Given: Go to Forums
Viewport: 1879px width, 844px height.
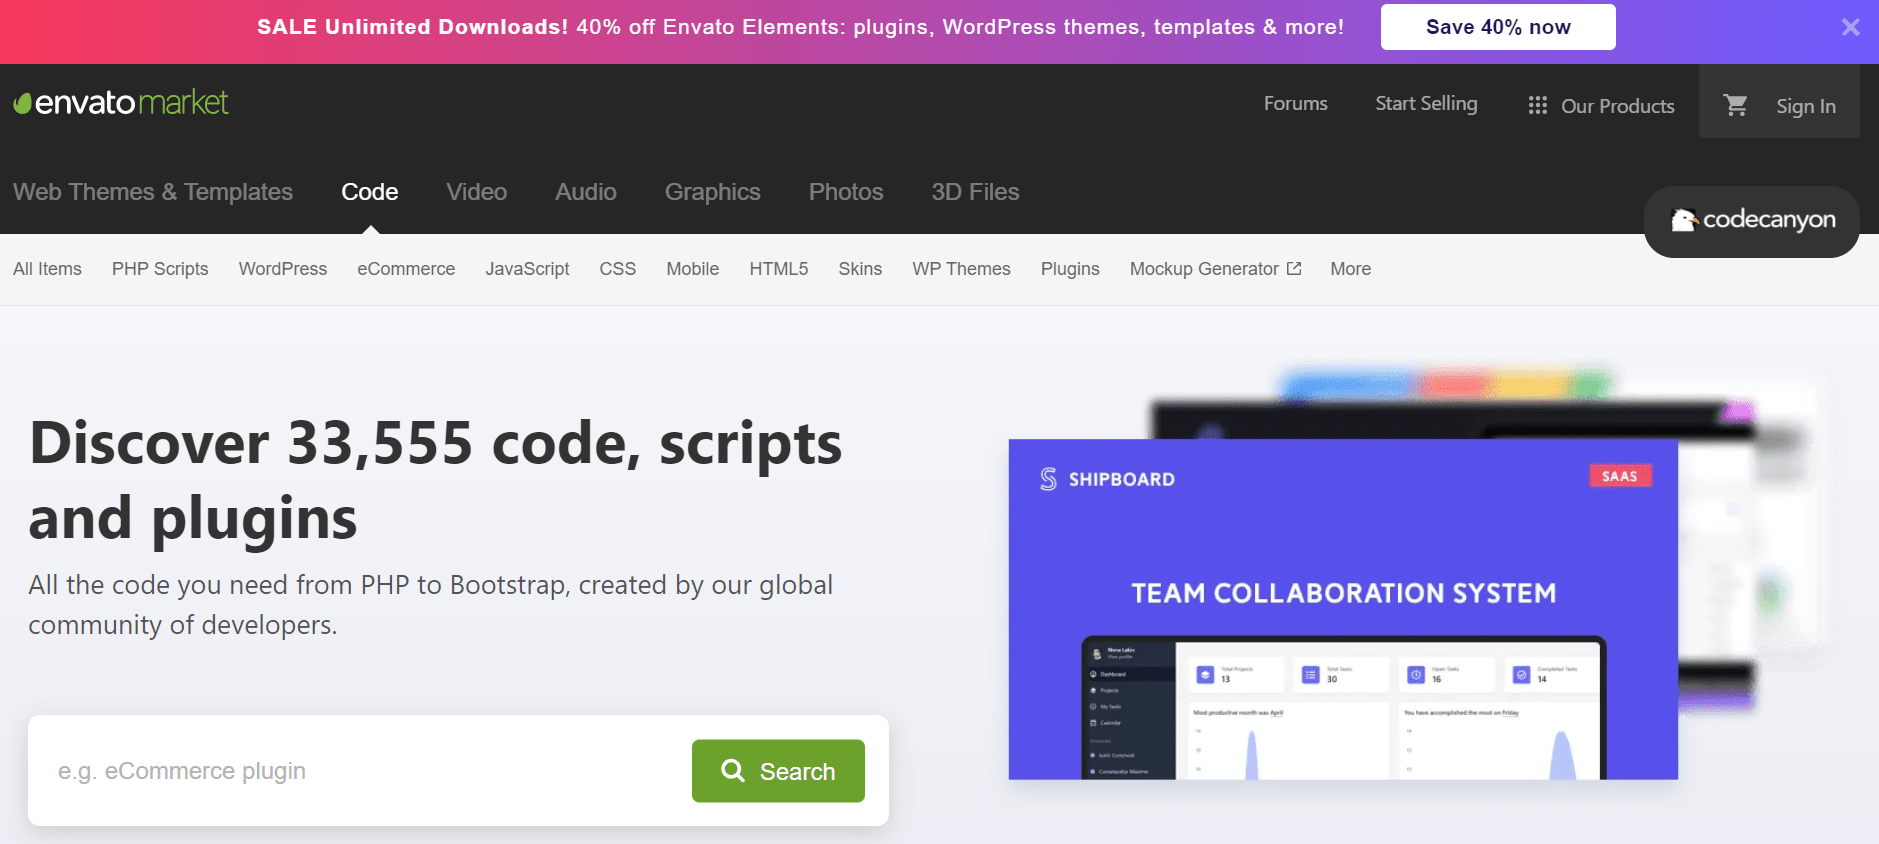Looking at the screenshot, I should pos(1296,103).
